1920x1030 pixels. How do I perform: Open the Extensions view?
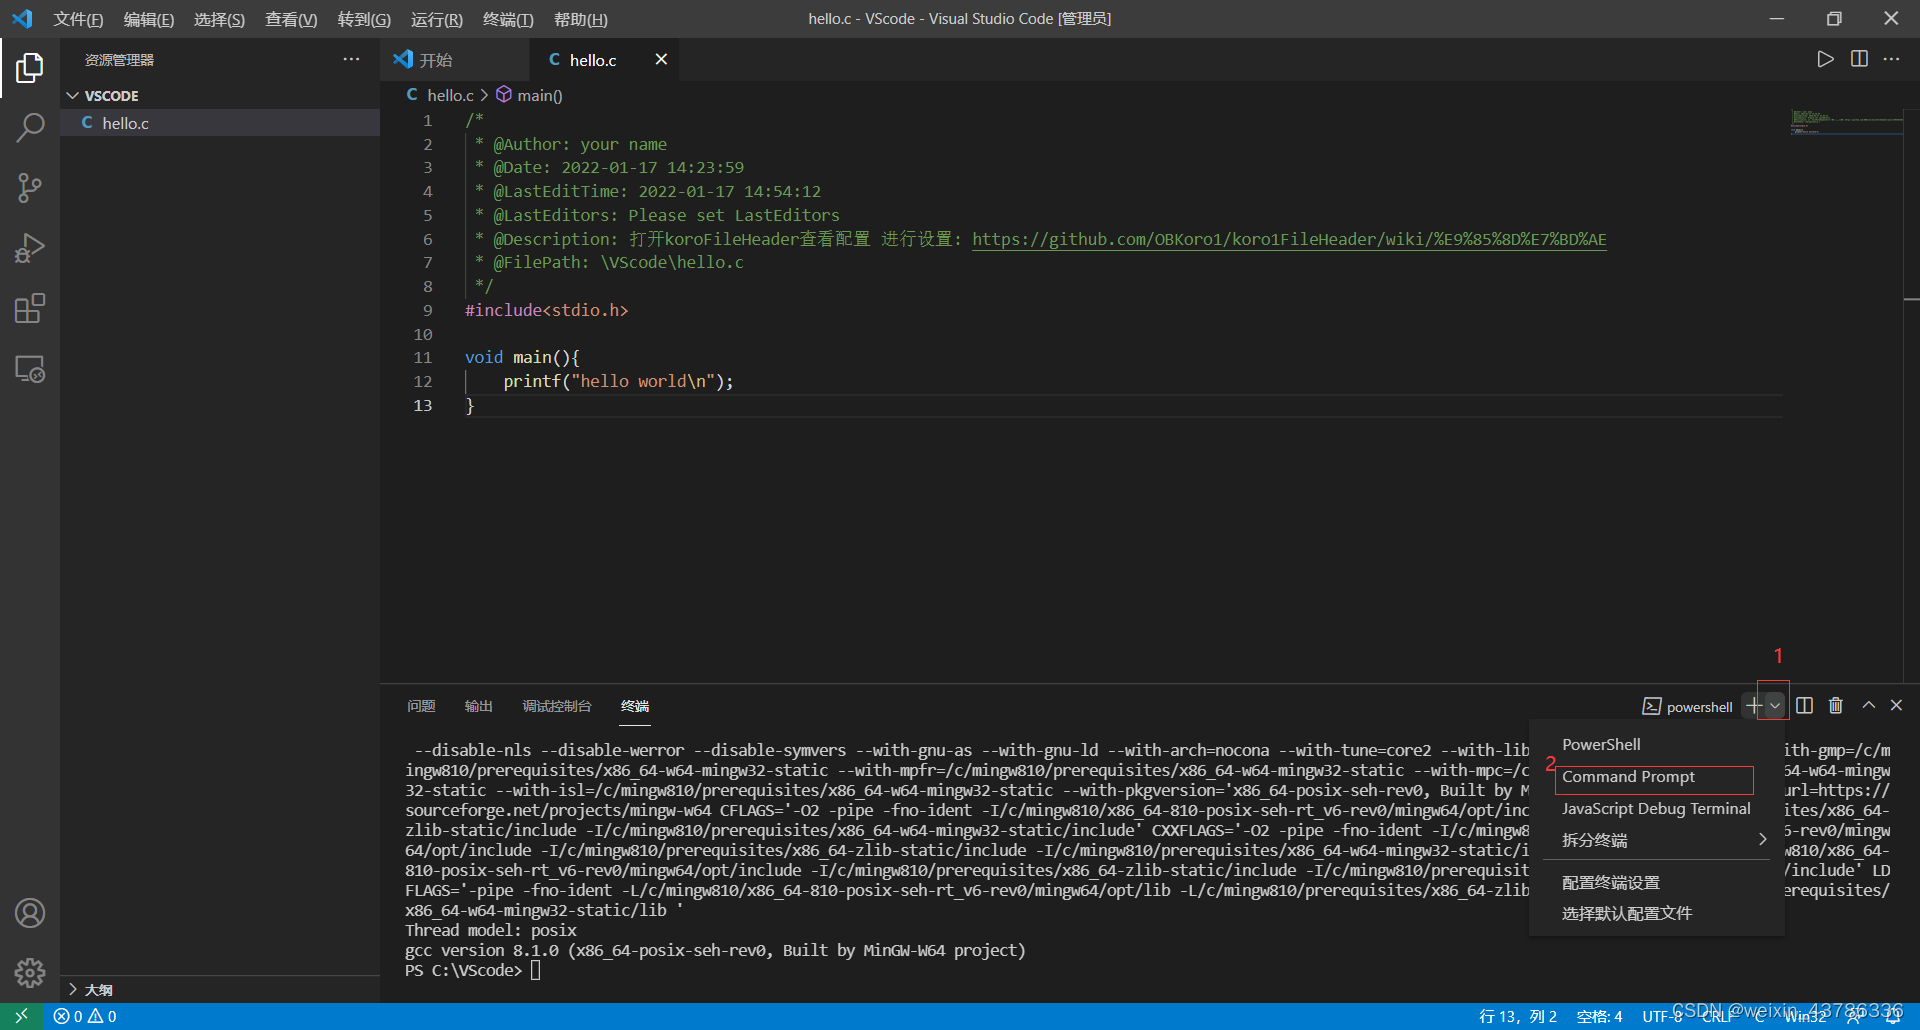point(30,308)
